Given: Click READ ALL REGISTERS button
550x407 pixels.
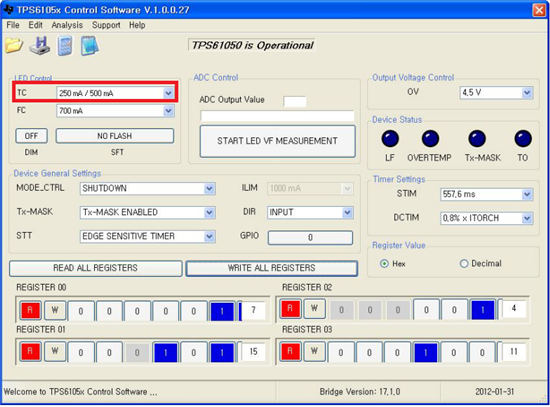Looking at the screenshot, I should pyautogui.click(x=95, y=268).
